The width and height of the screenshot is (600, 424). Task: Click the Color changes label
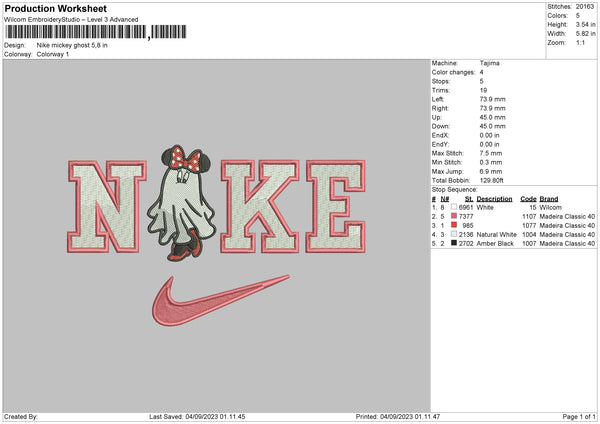coord(453,72)
